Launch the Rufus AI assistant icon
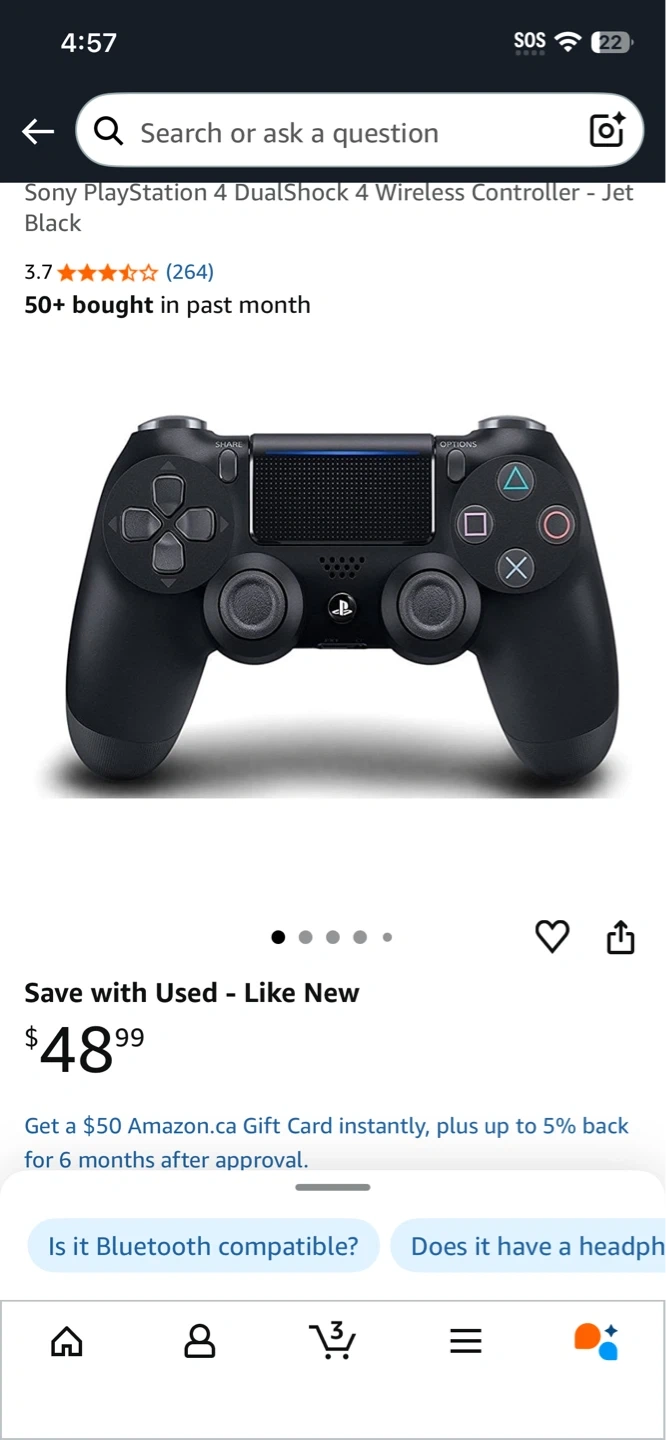This screenshot has width=666, height=1440. tap(596, 1341)
